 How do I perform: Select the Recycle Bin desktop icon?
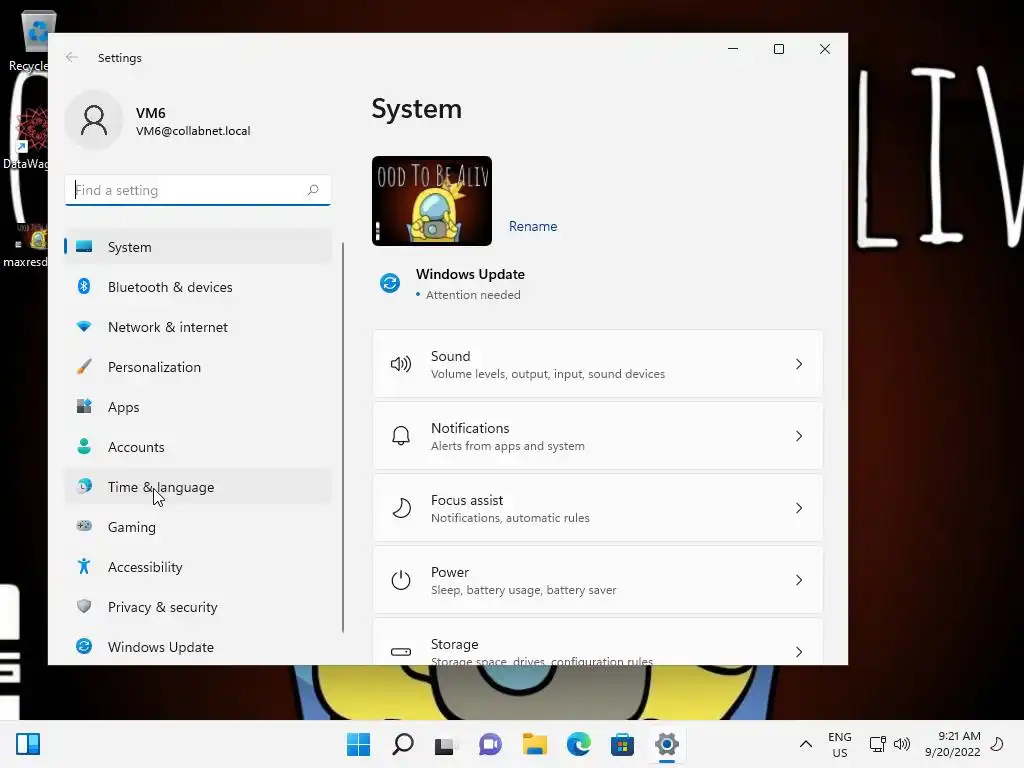(29, 42)
